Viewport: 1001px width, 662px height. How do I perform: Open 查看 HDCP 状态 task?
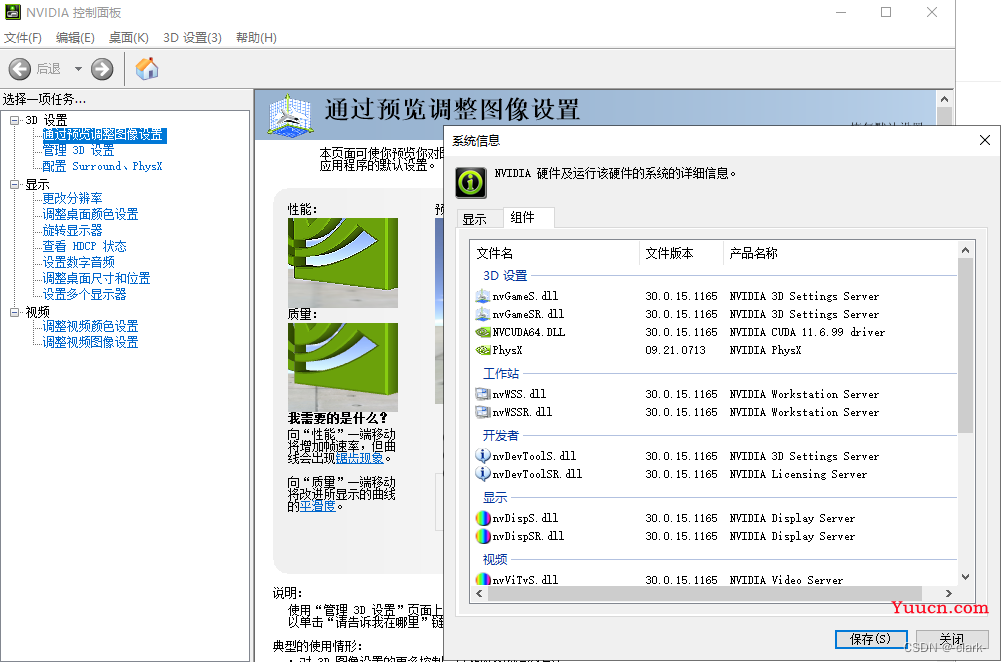click(x=84, y=246)
